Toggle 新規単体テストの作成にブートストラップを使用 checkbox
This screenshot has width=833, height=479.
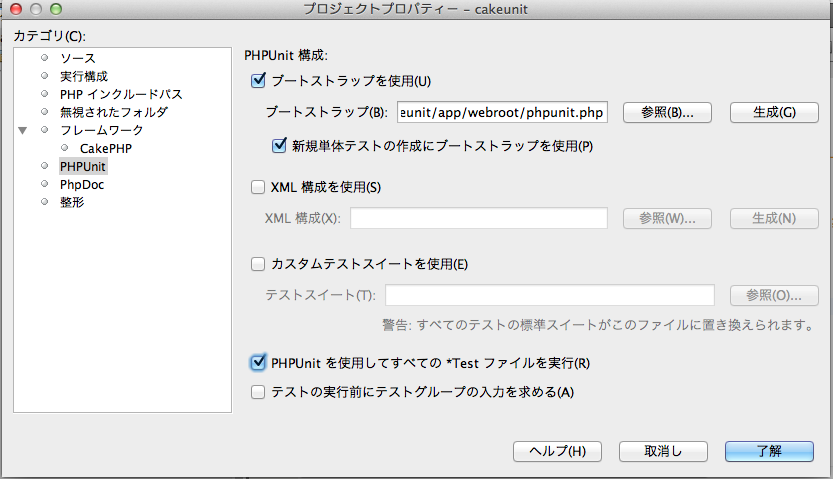(279, 146)
